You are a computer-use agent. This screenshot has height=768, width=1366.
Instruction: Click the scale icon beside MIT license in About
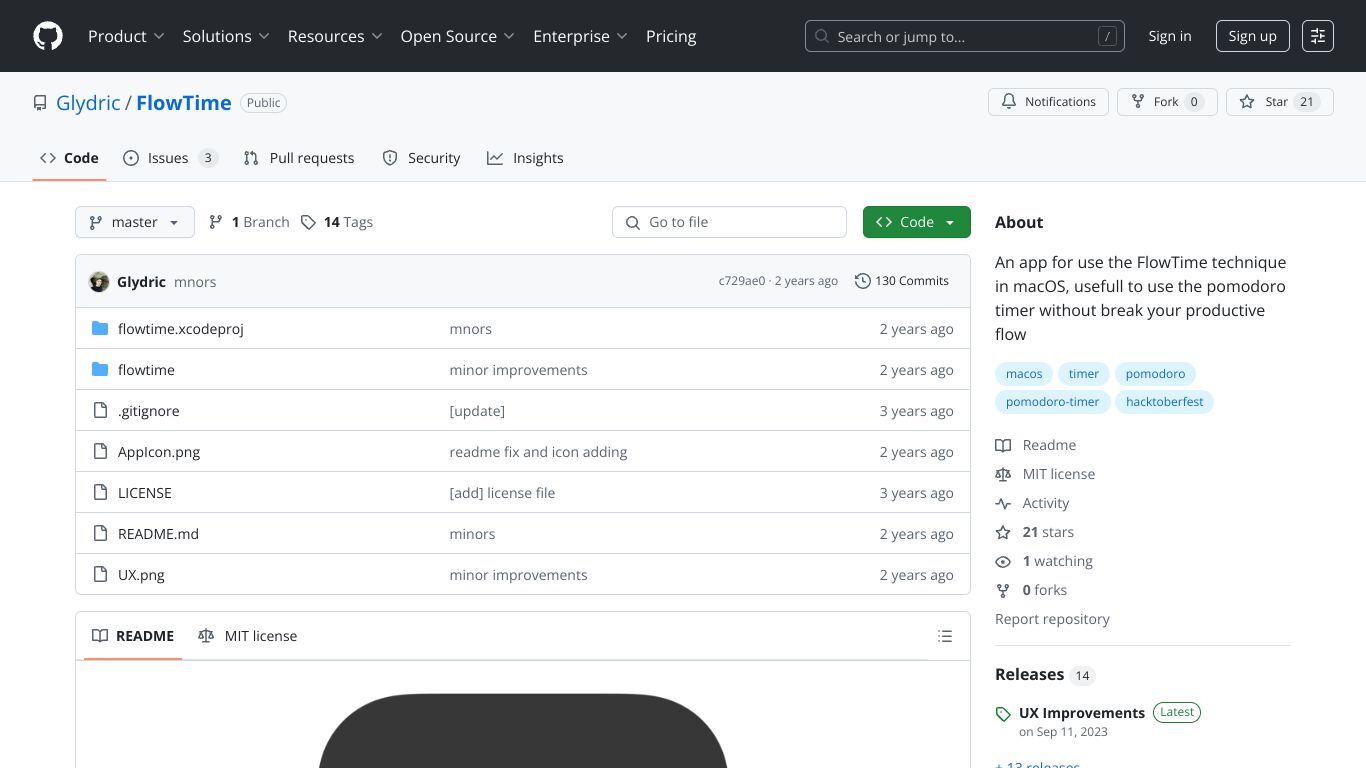click(x=1003, y=474)
